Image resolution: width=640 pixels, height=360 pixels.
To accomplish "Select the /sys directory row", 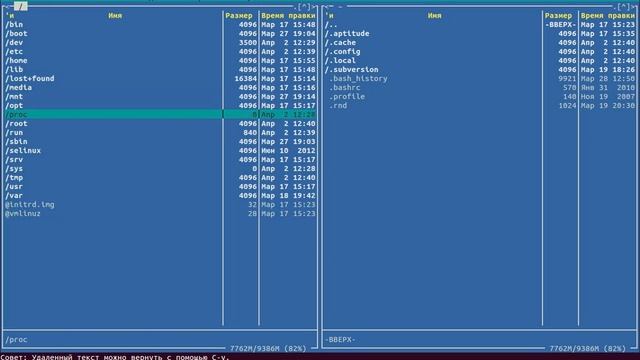I will point(160,169).
